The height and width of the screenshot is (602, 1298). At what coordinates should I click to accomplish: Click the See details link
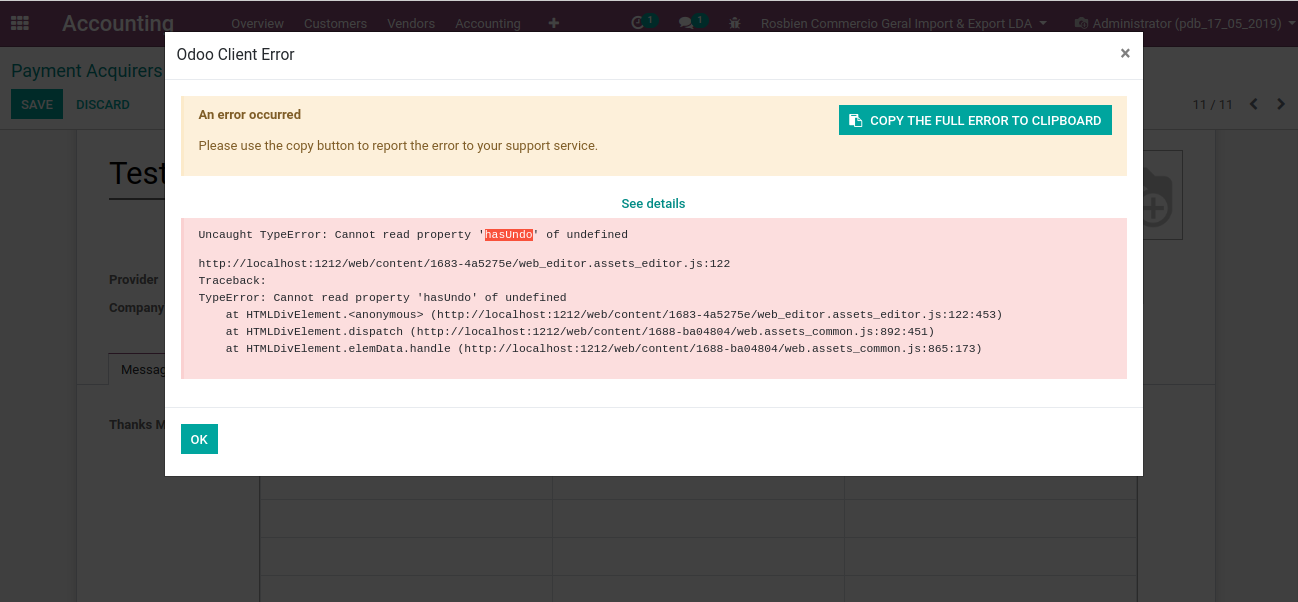coord(653,203)
